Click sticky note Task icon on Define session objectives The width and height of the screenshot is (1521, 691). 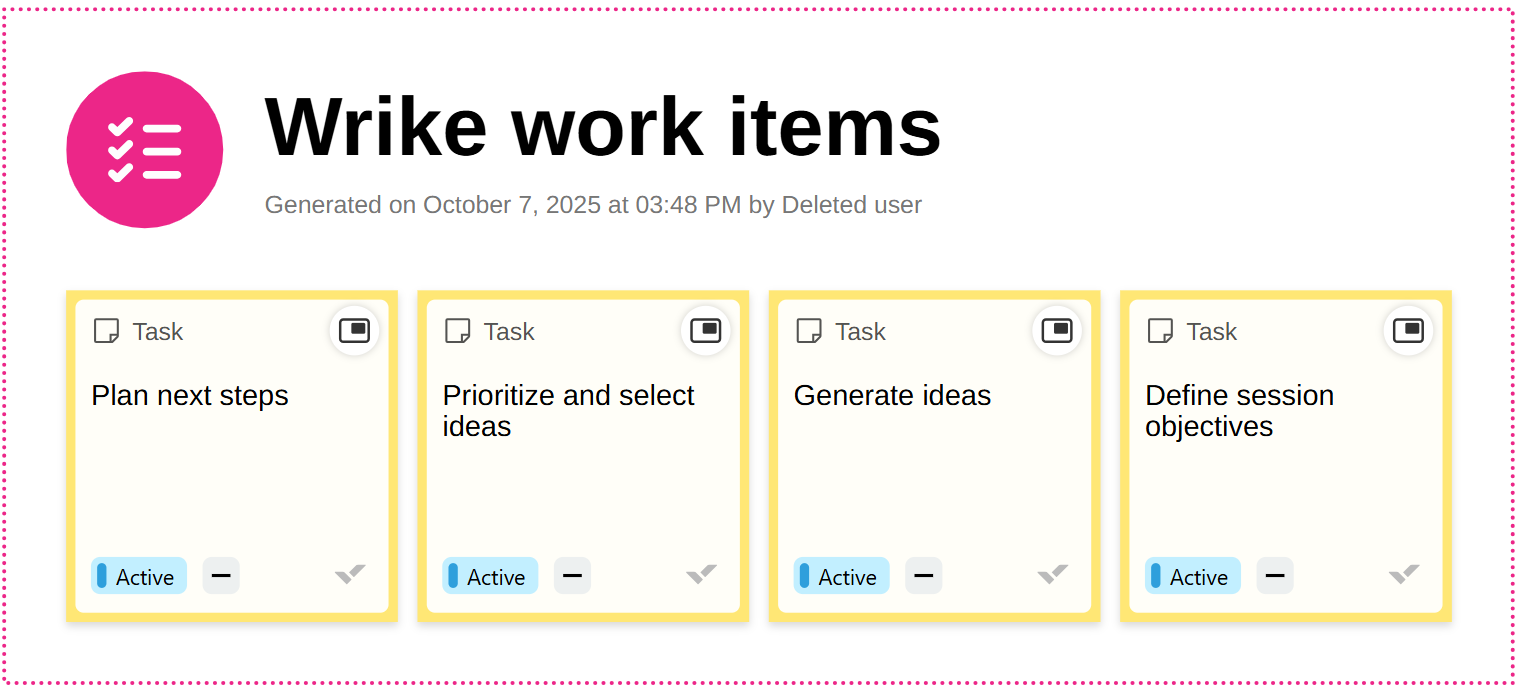tap(1160, 331)
